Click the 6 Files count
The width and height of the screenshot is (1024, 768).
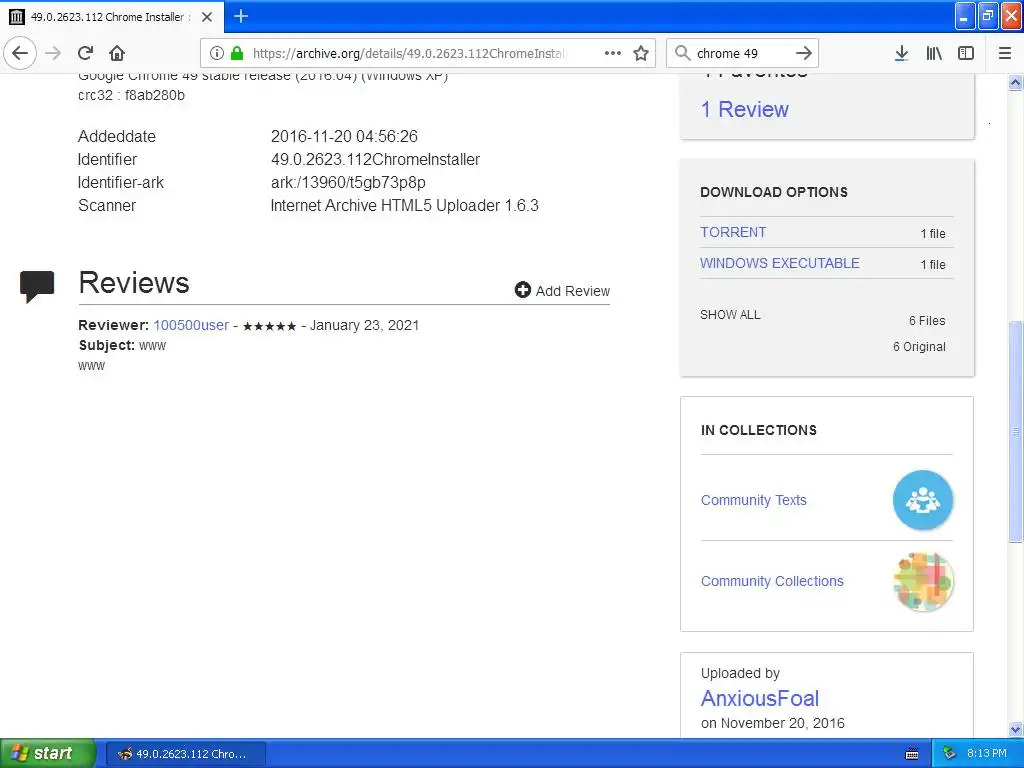tap(927, 321)
